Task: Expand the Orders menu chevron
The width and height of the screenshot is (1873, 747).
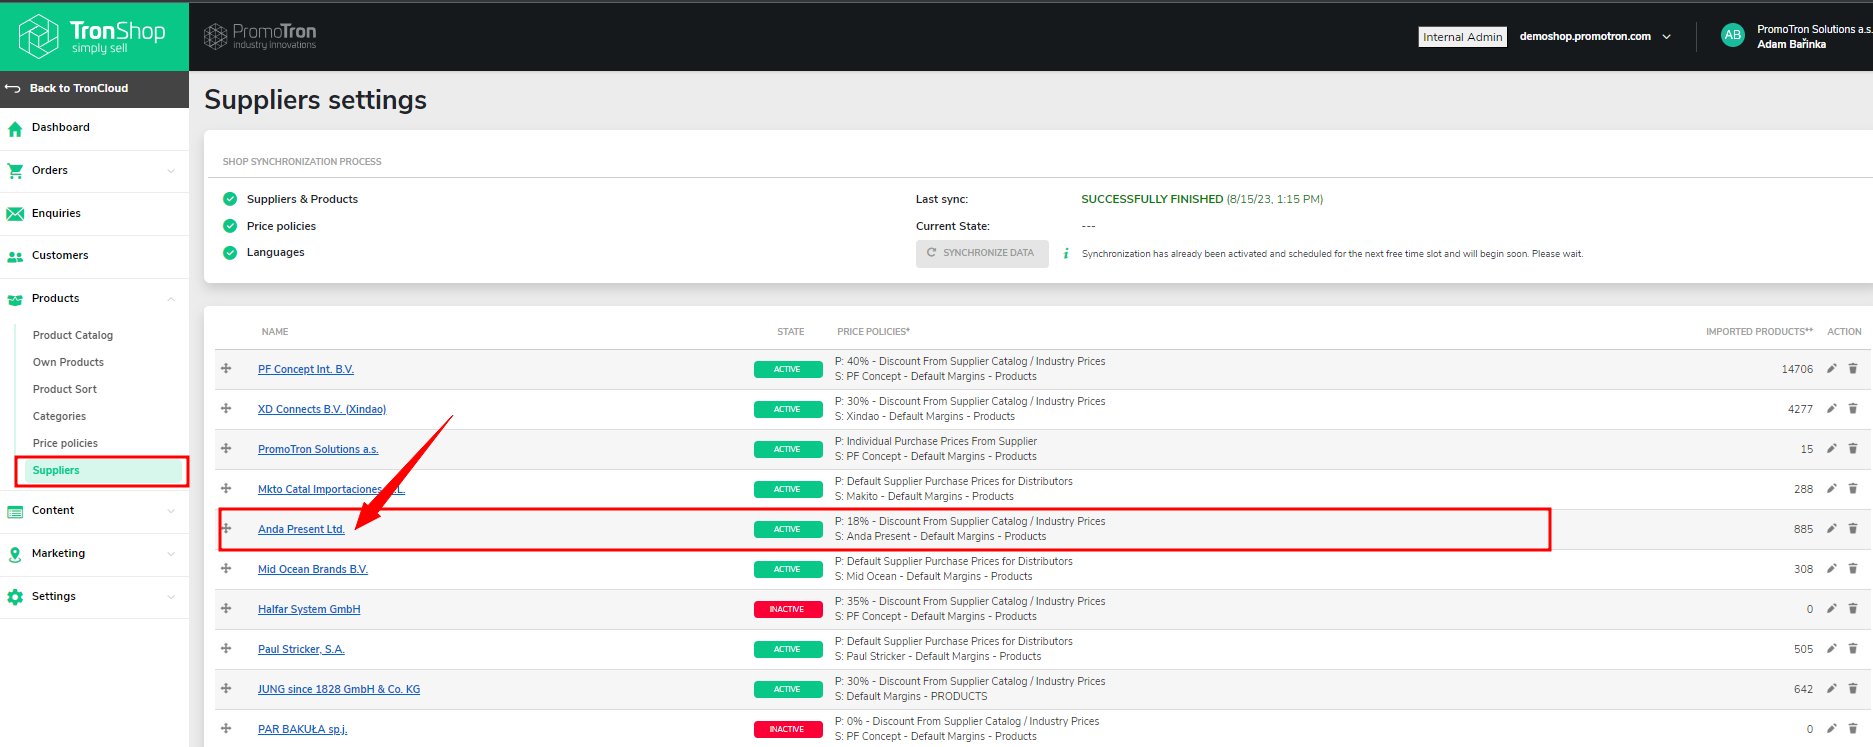Action: click(171, 171)
